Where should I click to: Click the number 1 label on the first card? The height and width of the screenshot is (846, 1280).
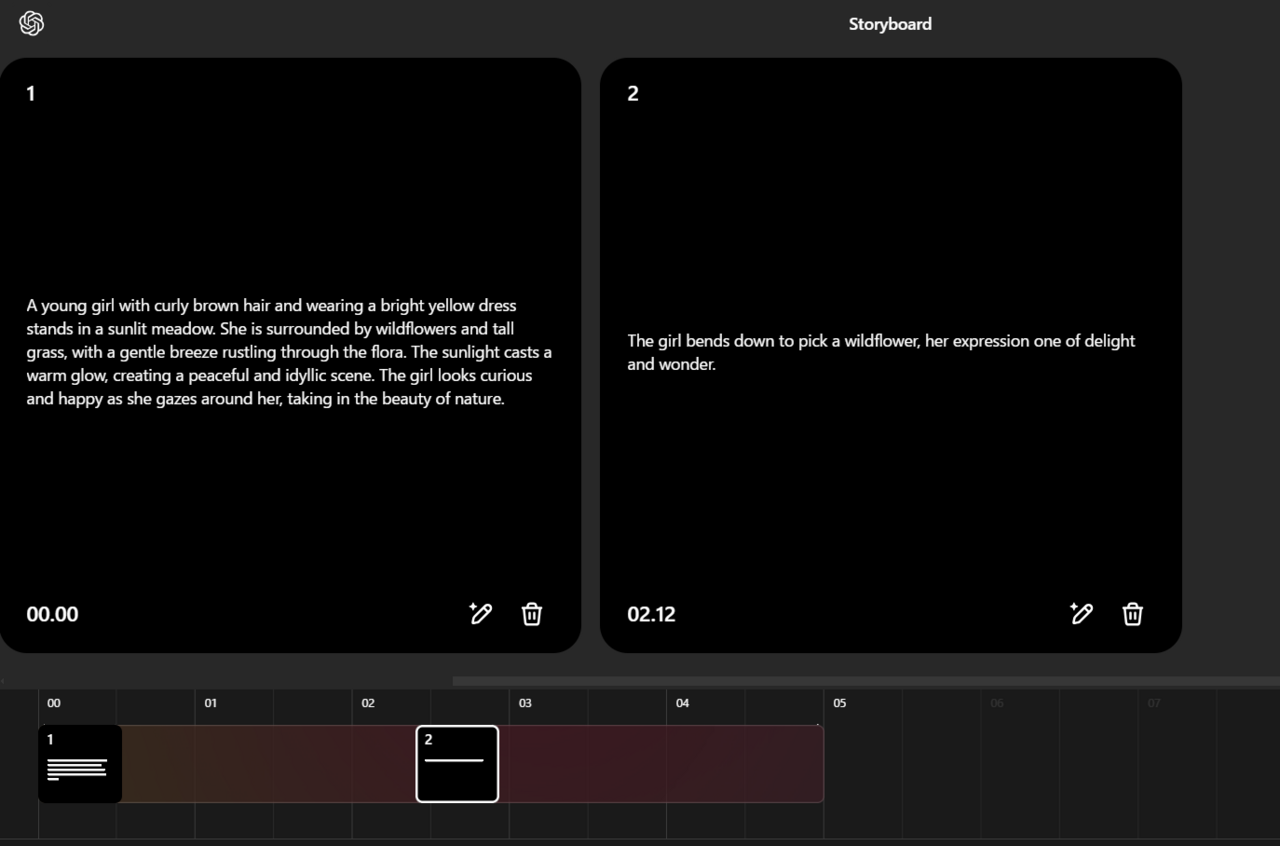[x=31, y=93]
